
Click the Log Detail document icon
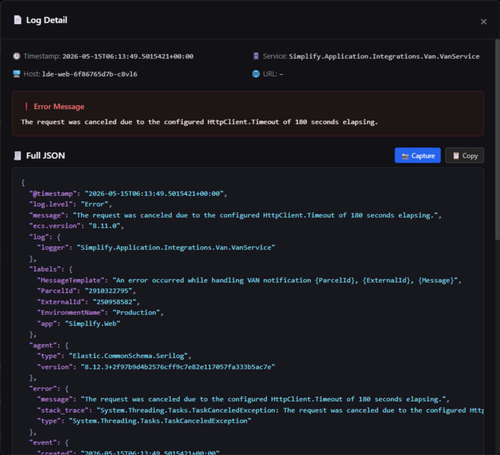click(x=17, y=20)
